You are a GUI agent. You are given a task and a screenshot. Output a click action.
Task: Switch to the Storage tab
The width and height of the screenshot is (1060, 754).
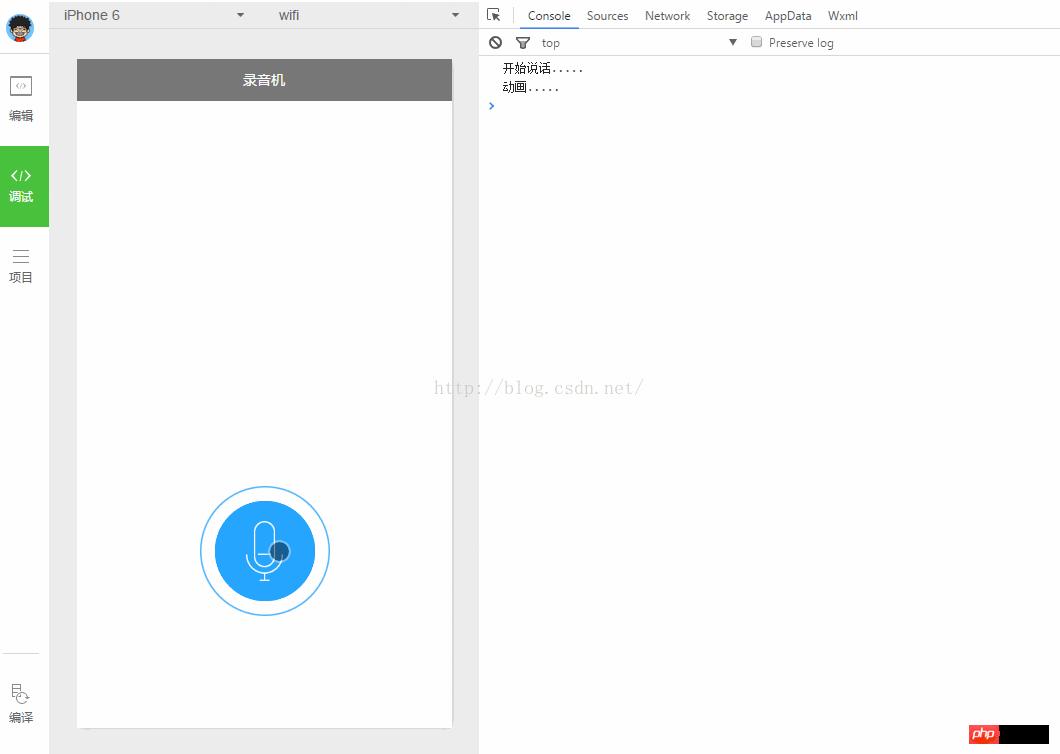click(727, 16)
